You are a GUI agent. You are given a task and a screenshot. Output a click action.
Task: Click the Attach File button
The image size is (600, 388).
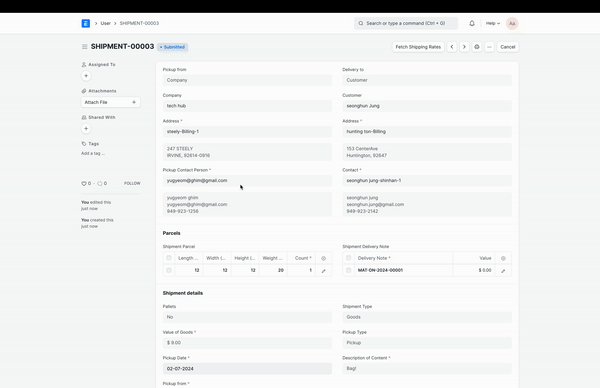(111, 102)
